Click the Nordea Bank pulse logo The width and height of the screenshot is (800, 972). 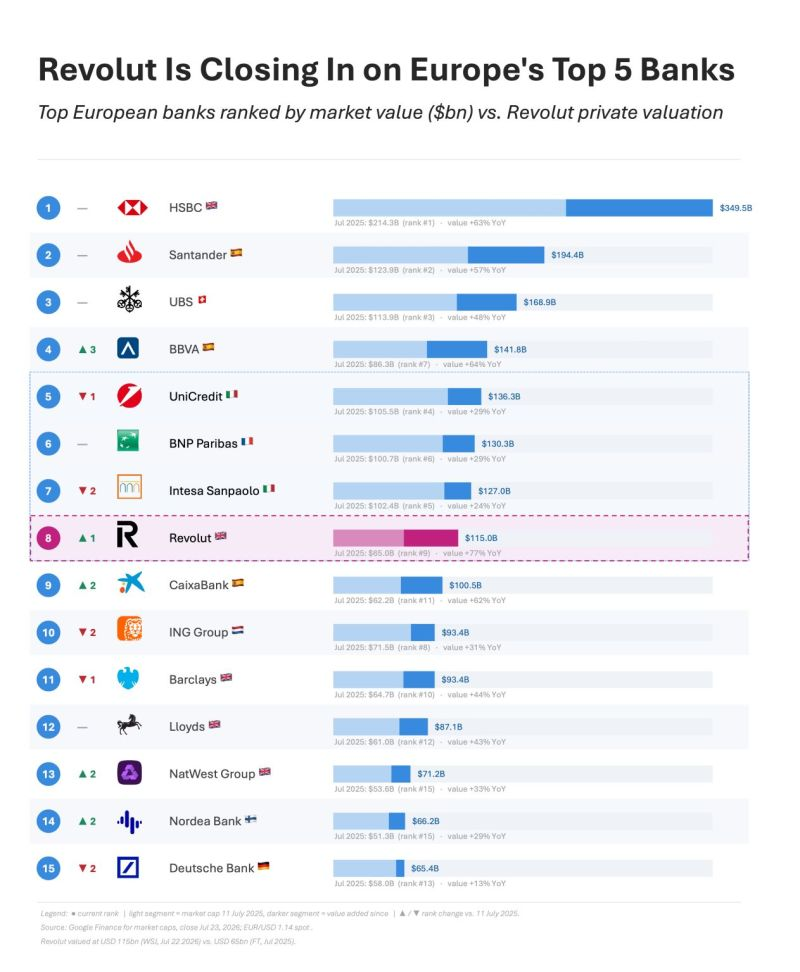coord(130,822)
